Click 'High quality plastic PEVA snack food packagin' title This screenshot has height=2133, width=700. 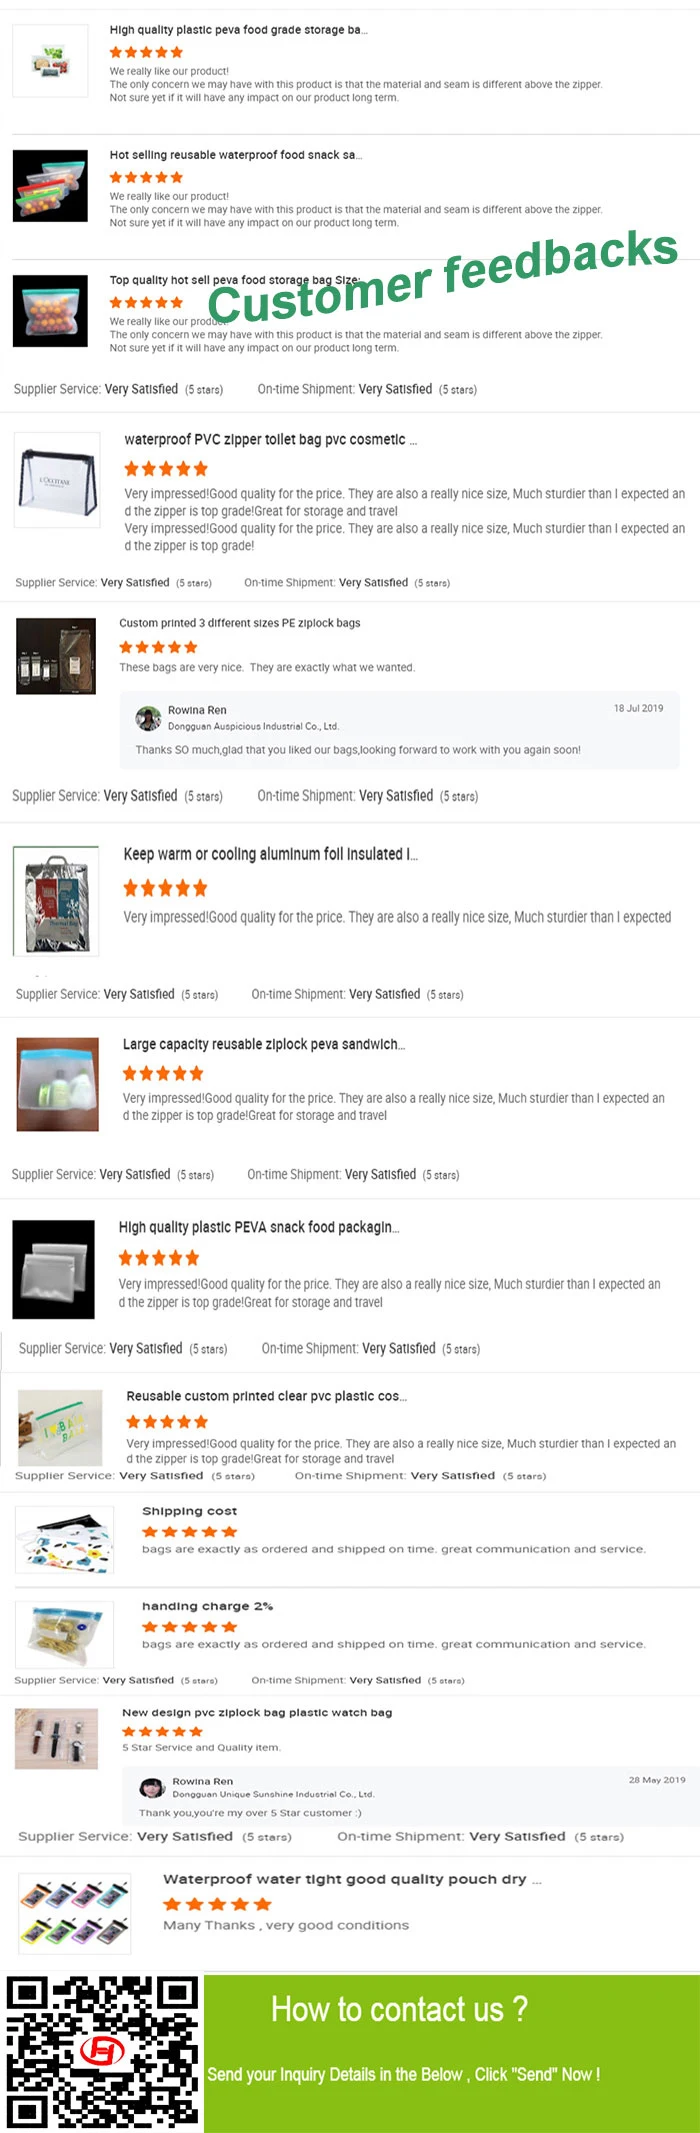tap(258, 1227)
